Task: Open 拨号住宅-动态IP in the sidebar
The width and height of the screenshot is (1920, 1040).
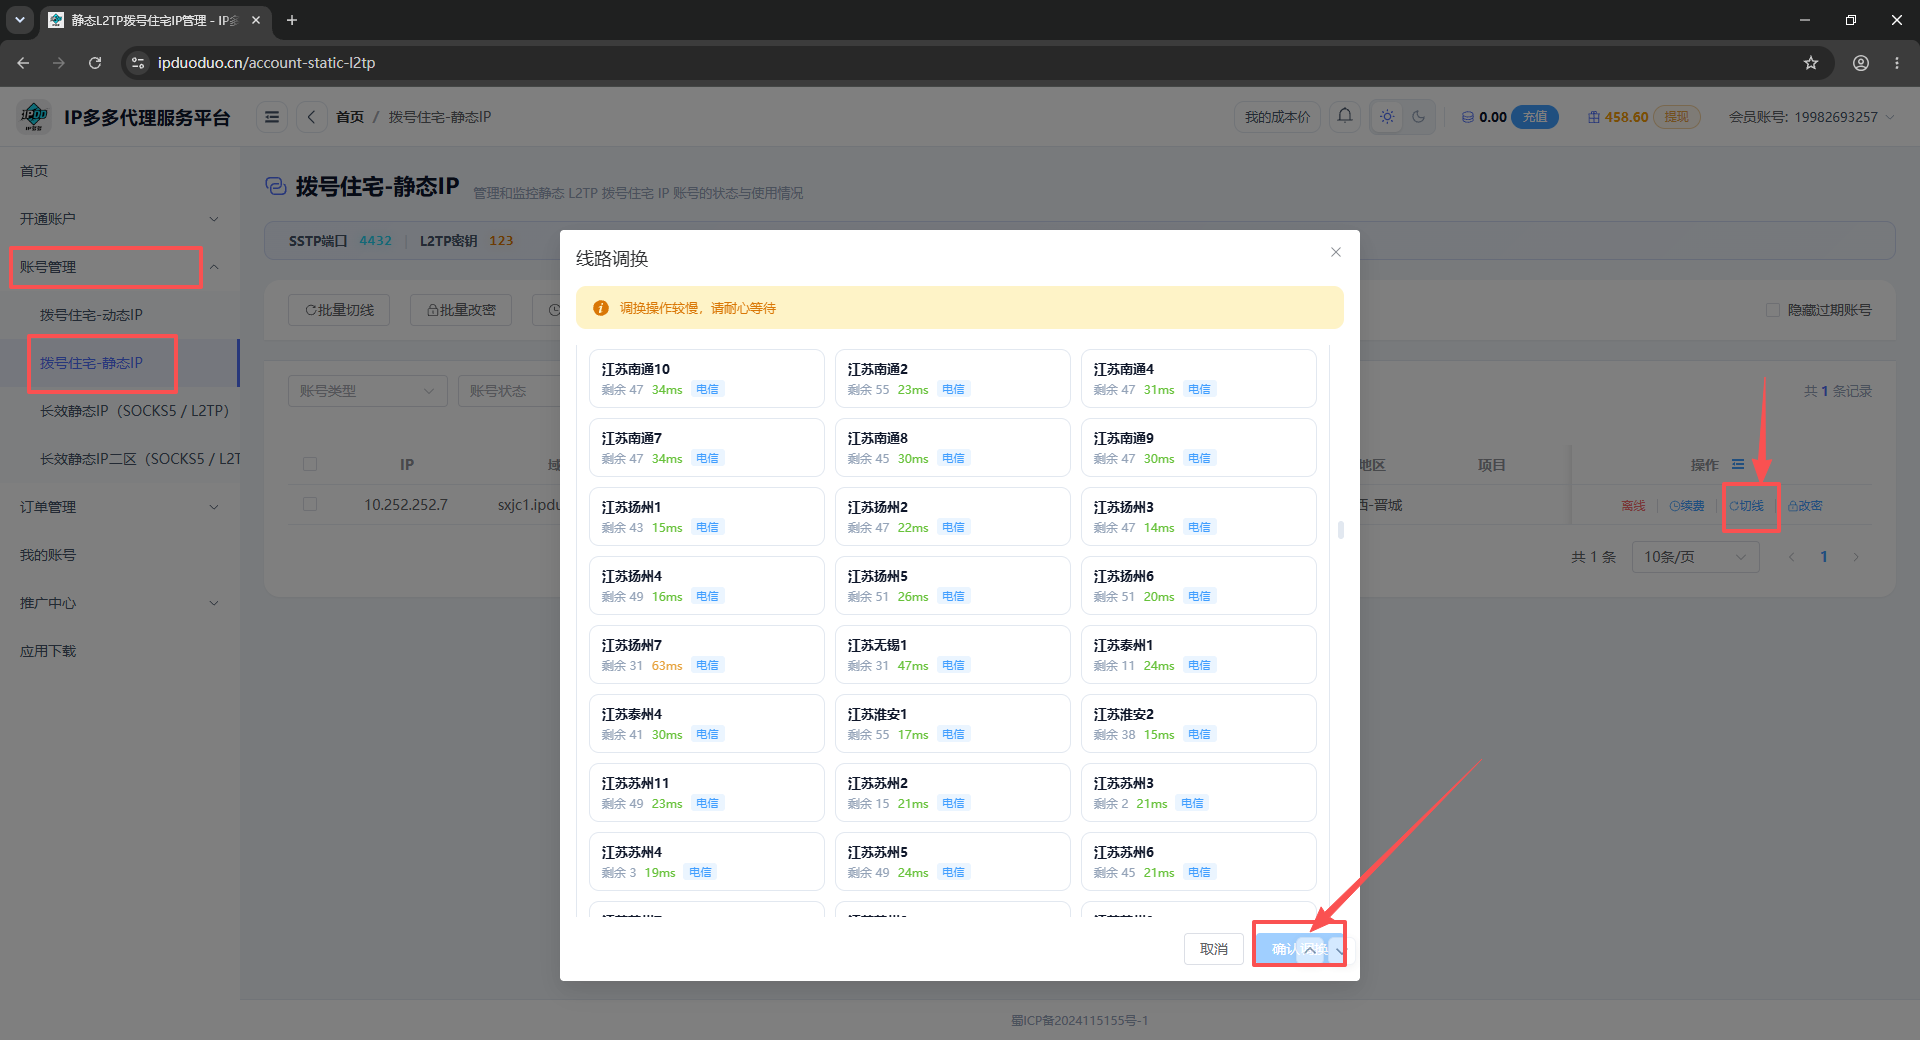Action: (x=120, y=315)
